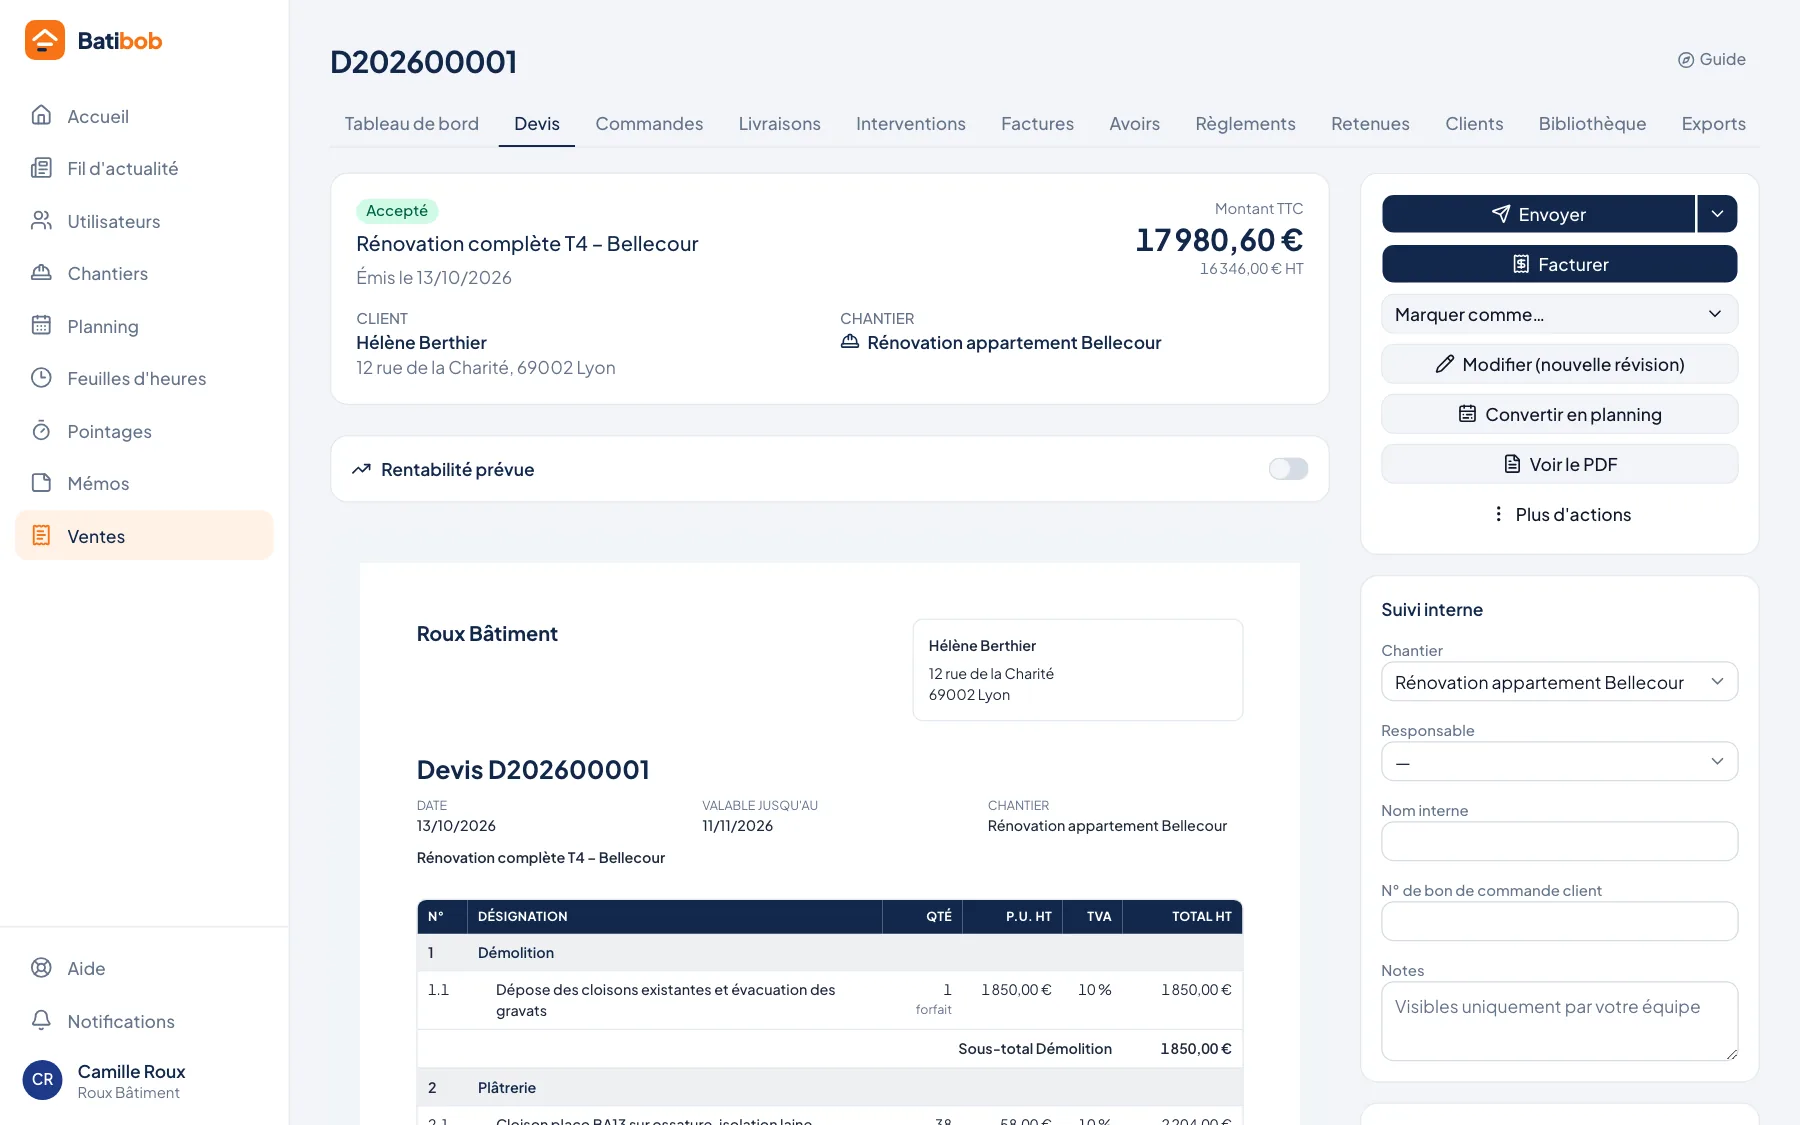This screenshot has width=1800, height=1125.
Task: Open the Marquer comme… dropdown
Action: pos(1560,314)
